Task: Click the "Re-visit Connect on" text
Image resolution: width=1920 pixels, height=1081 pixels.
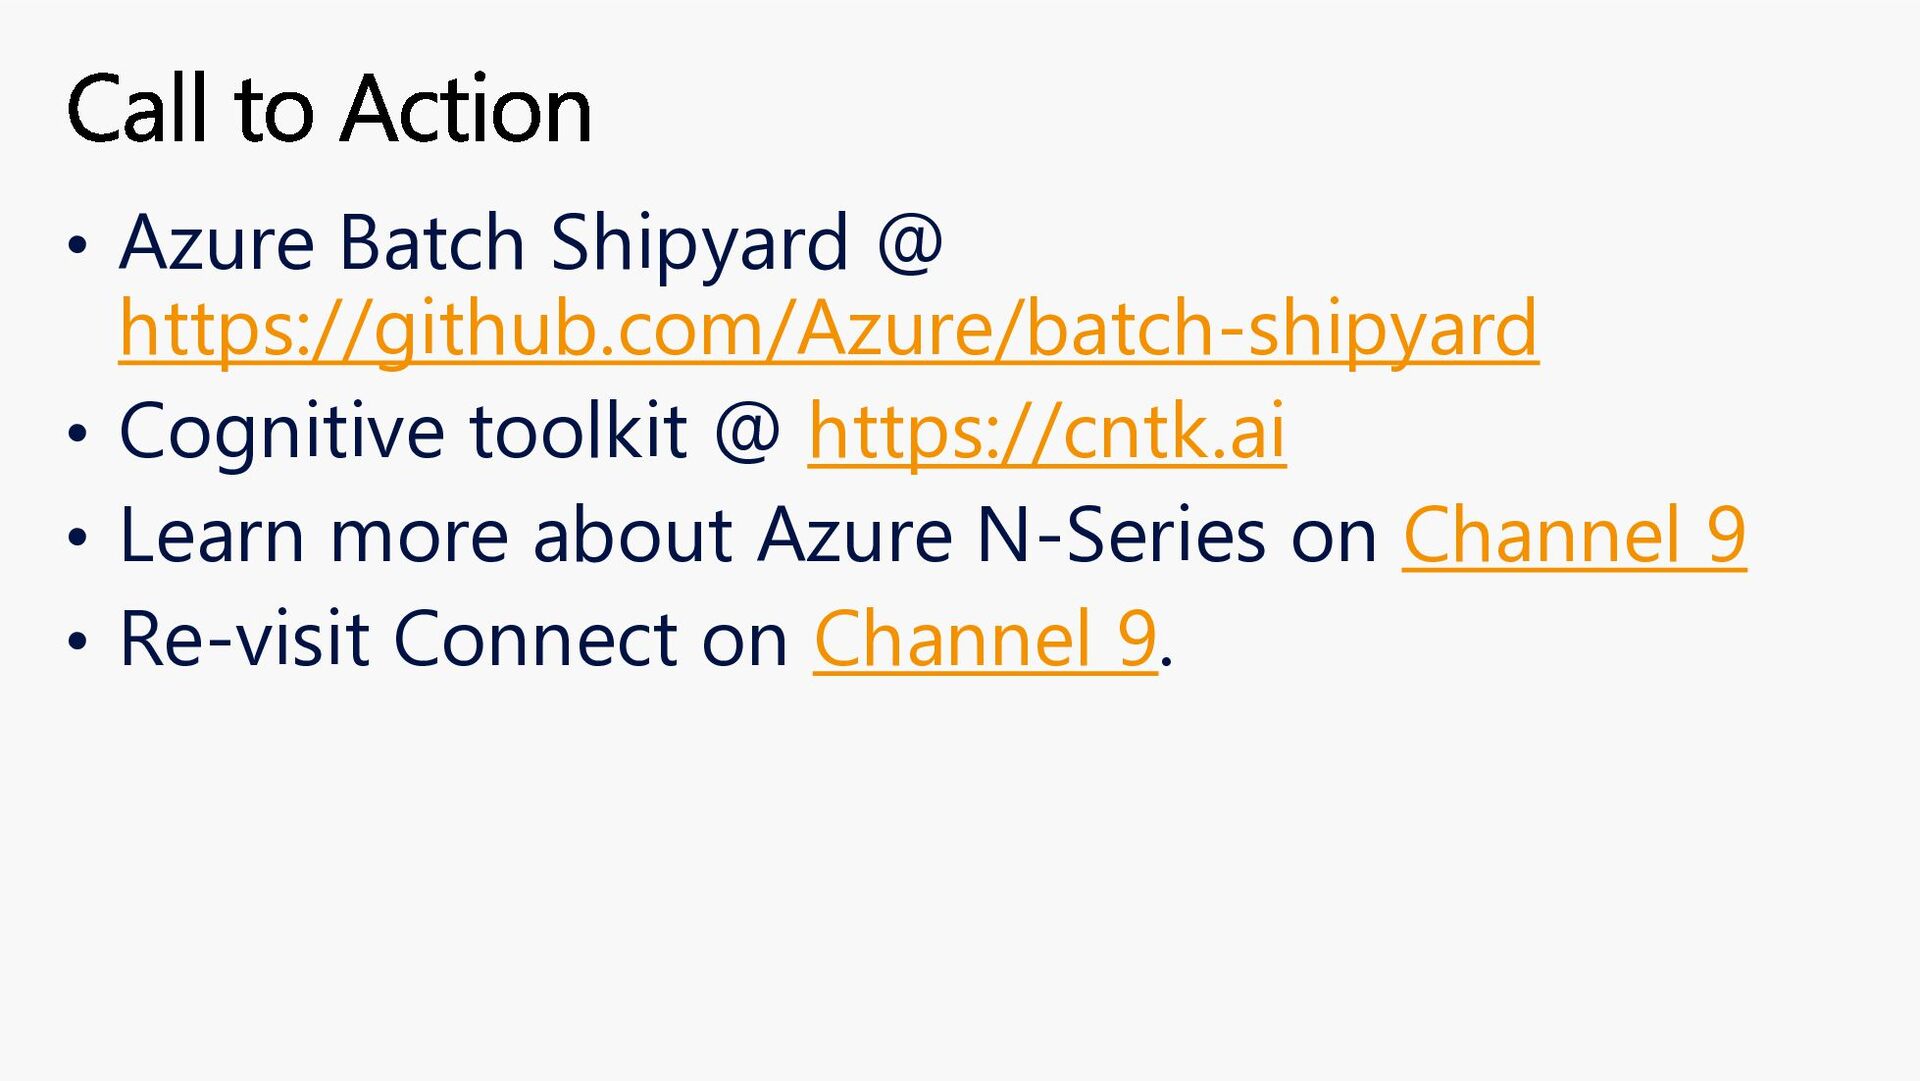Action: coord(454,639)
